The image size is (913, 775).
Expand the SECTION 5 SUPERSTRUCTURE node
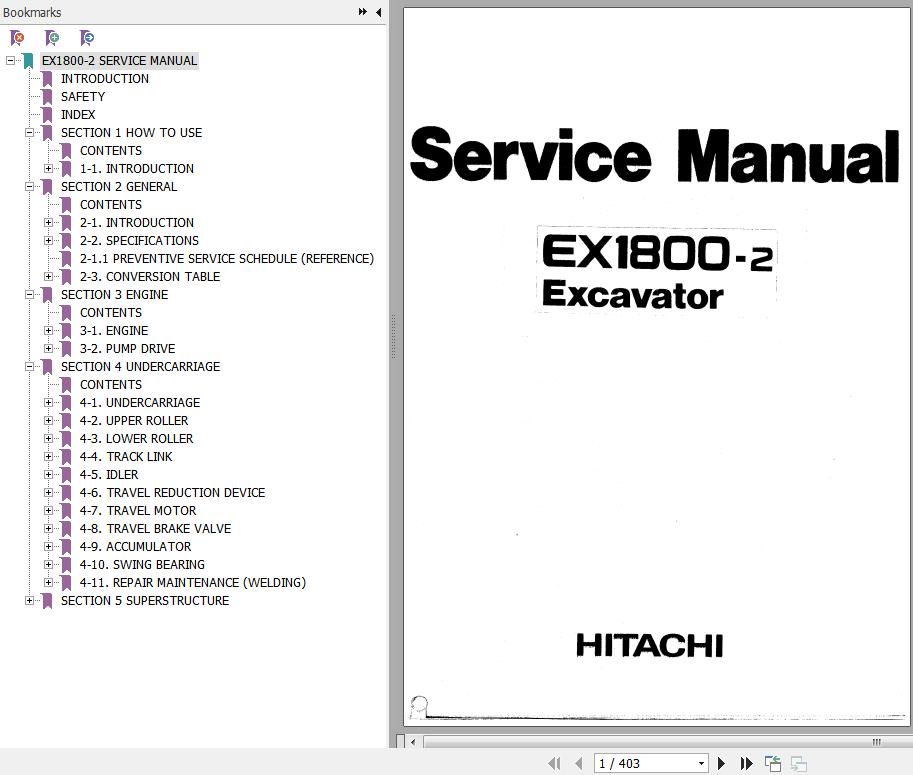point(30,601)
